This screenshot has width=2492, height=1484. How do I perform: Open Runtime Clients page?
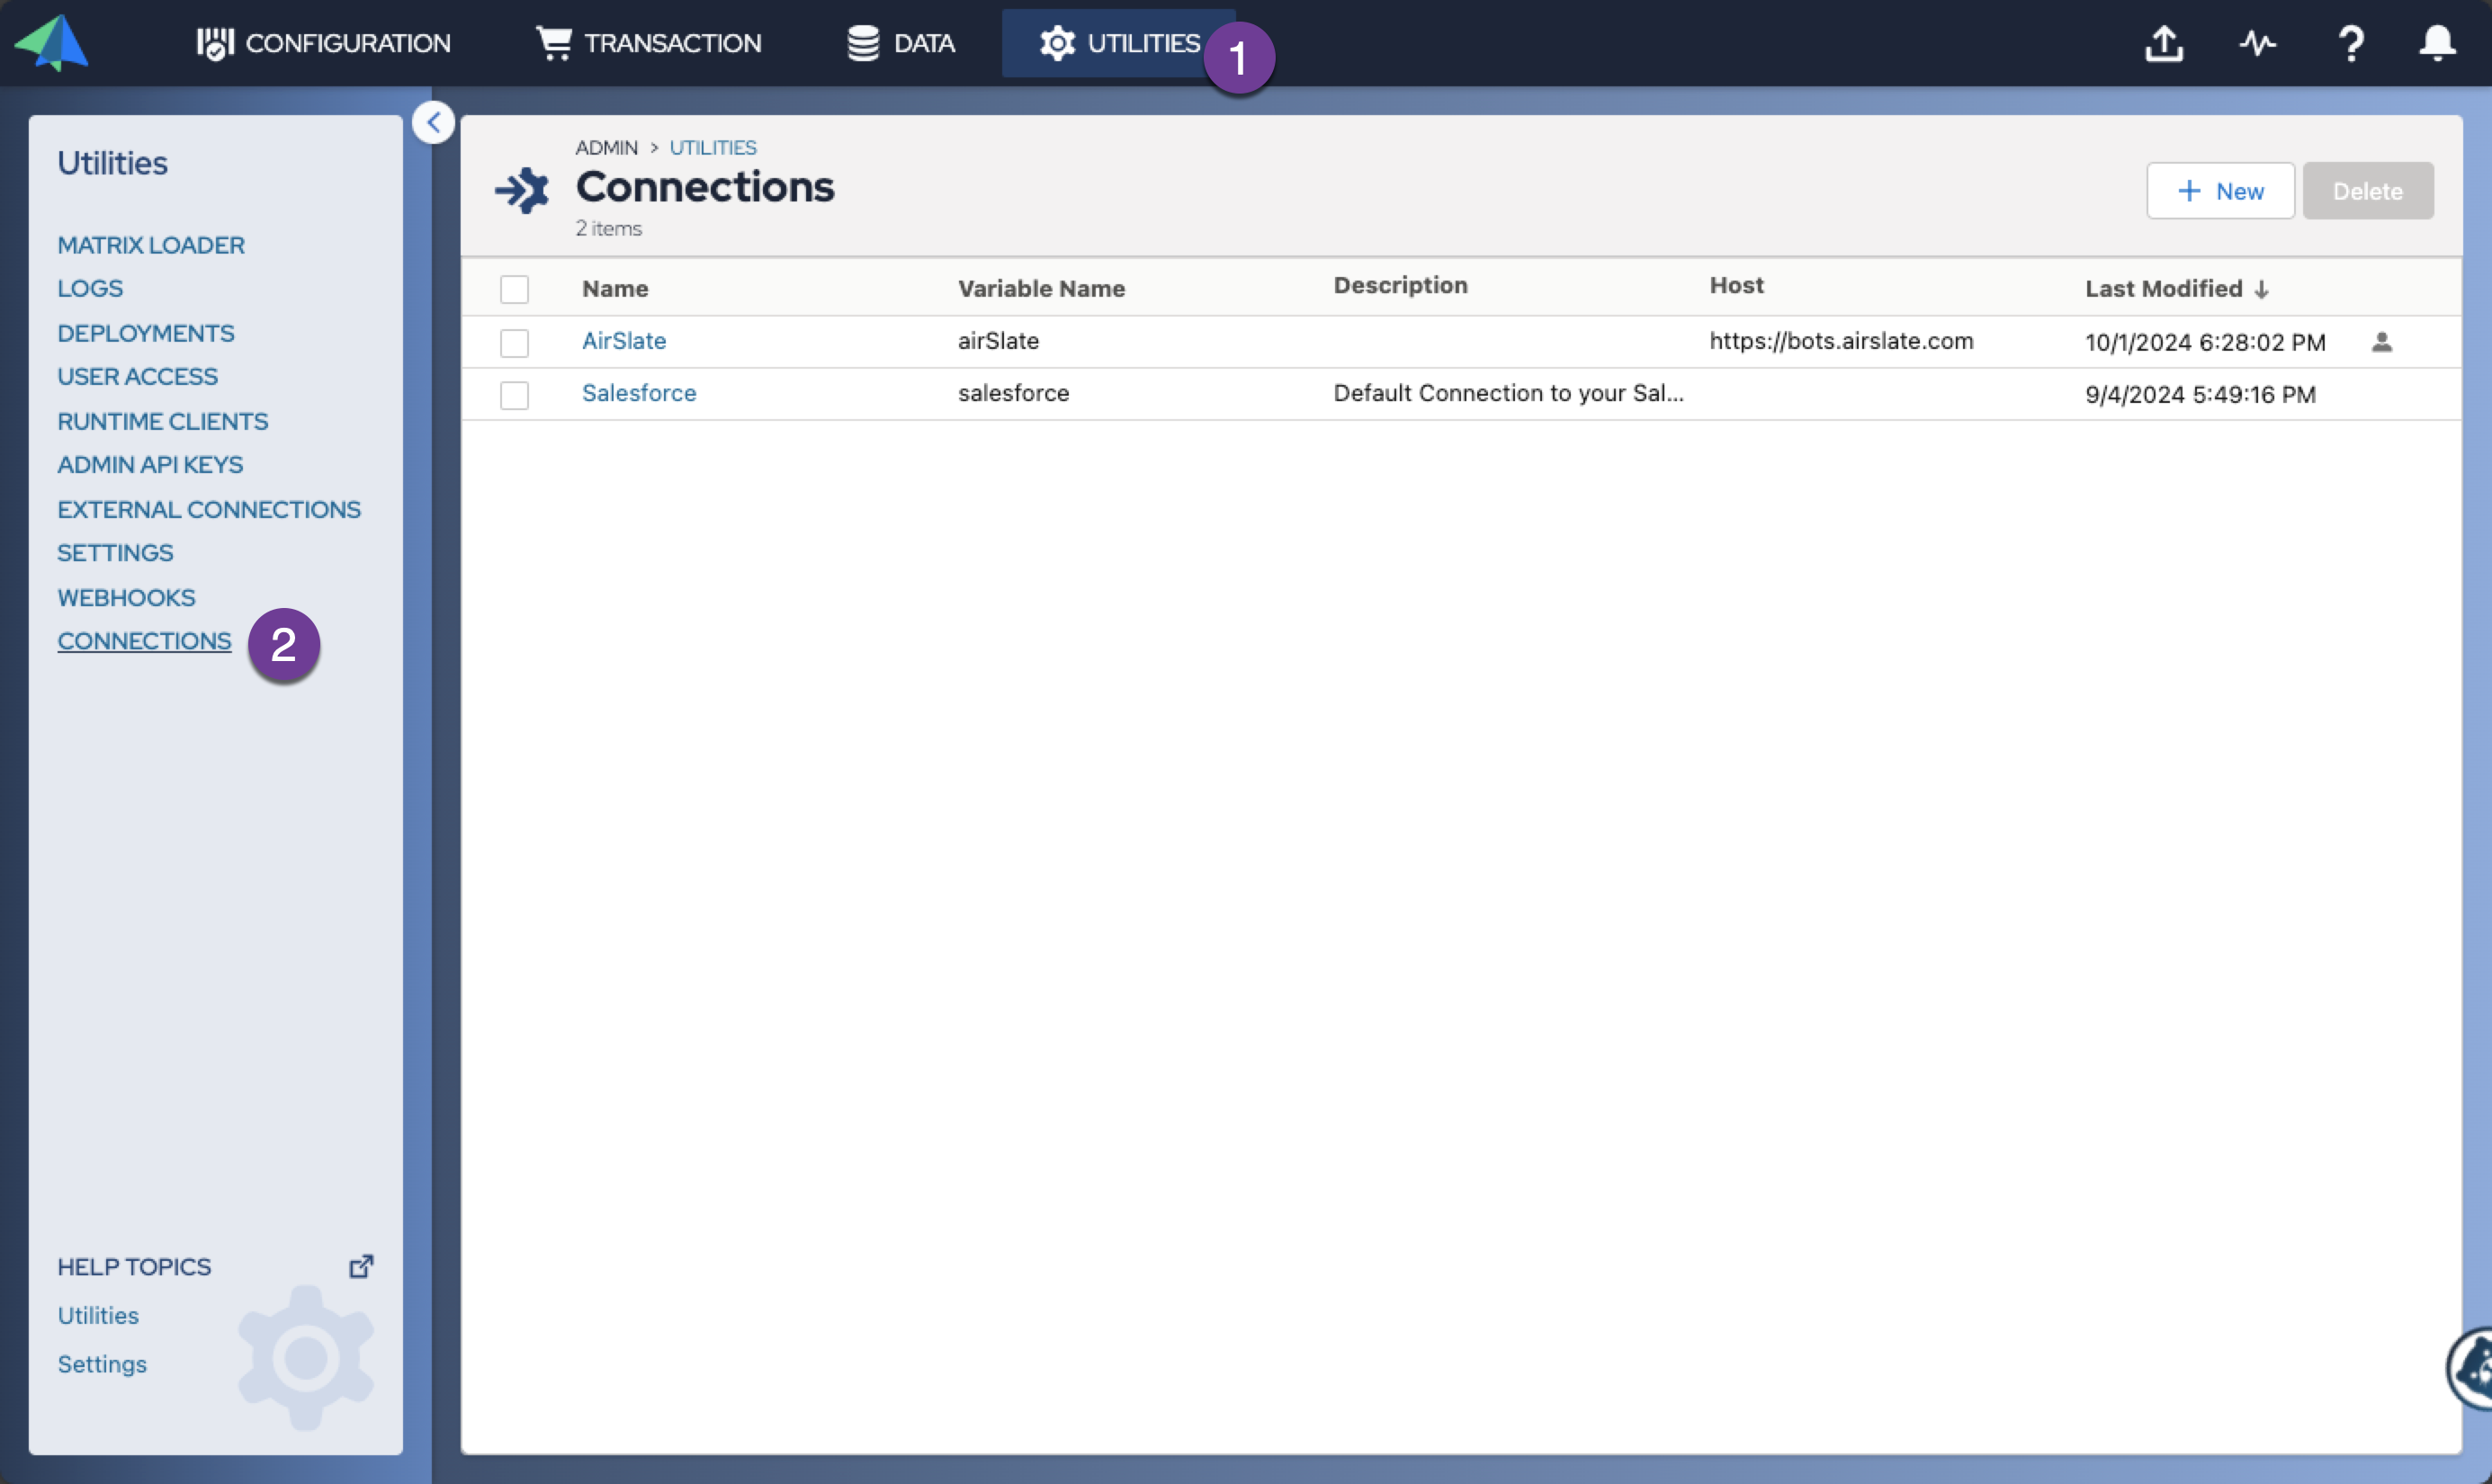[163, 421]
